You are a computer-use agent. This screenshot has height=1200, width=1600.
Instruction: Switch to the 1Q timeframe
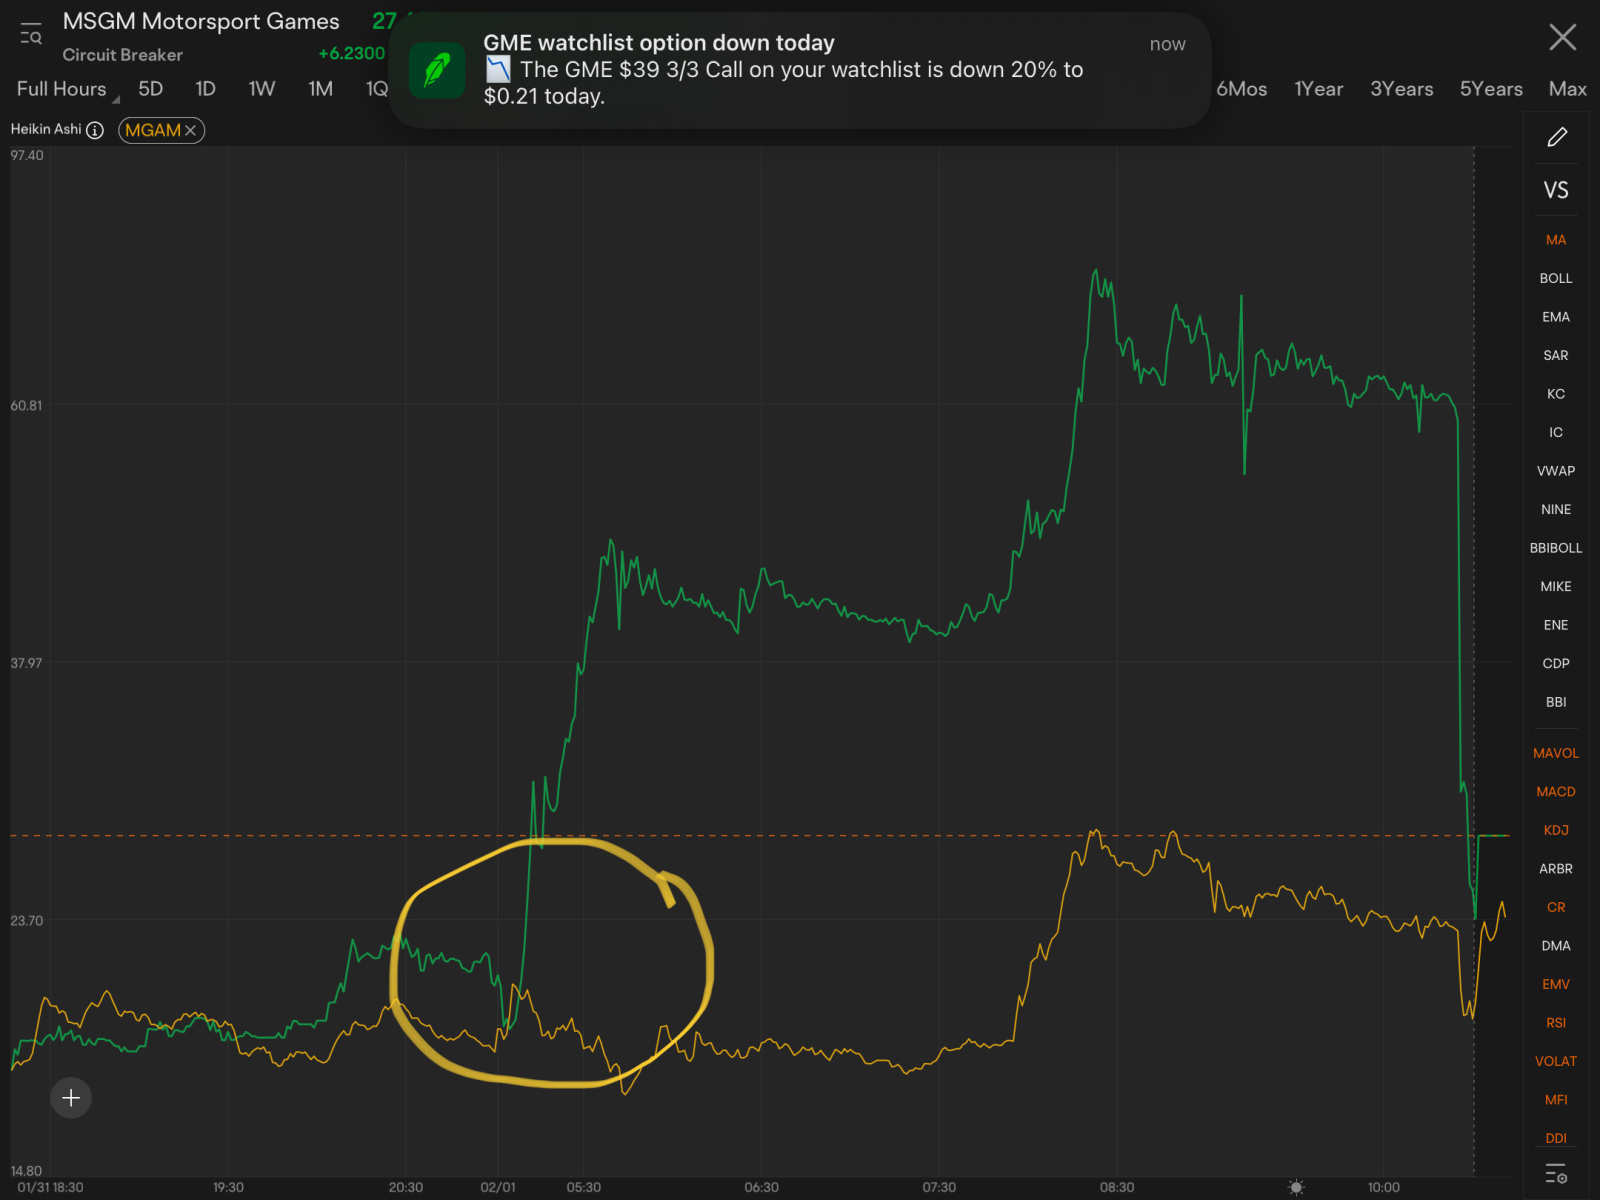pos(376,89)
